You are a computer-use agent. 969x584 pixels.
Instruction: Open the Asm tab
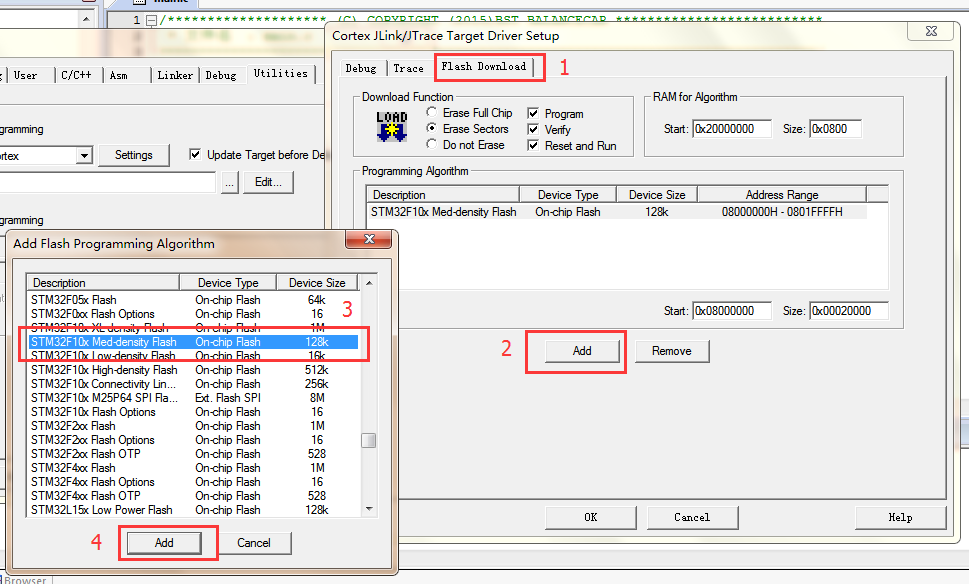[x=119, y=75]
